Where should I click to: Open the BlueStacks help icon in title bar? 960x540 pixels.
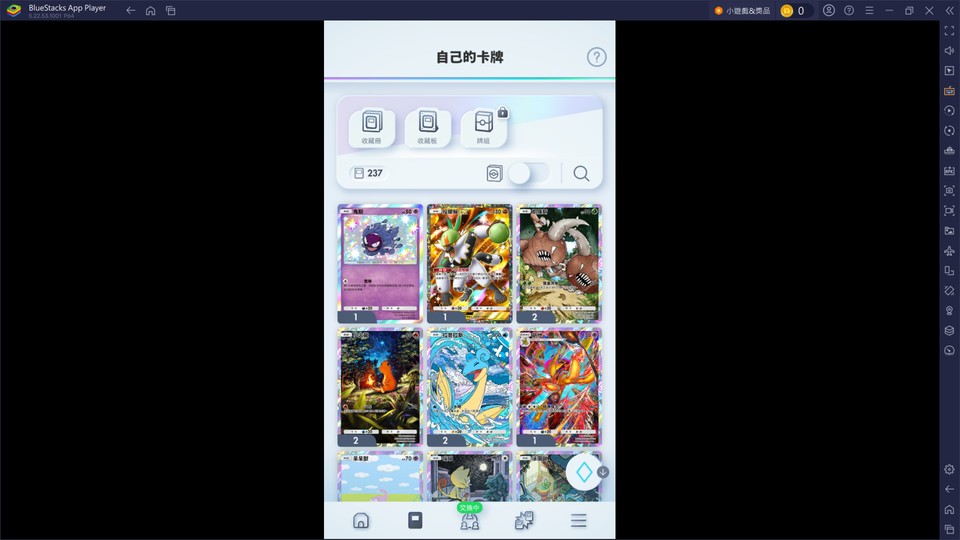point(849,10)
